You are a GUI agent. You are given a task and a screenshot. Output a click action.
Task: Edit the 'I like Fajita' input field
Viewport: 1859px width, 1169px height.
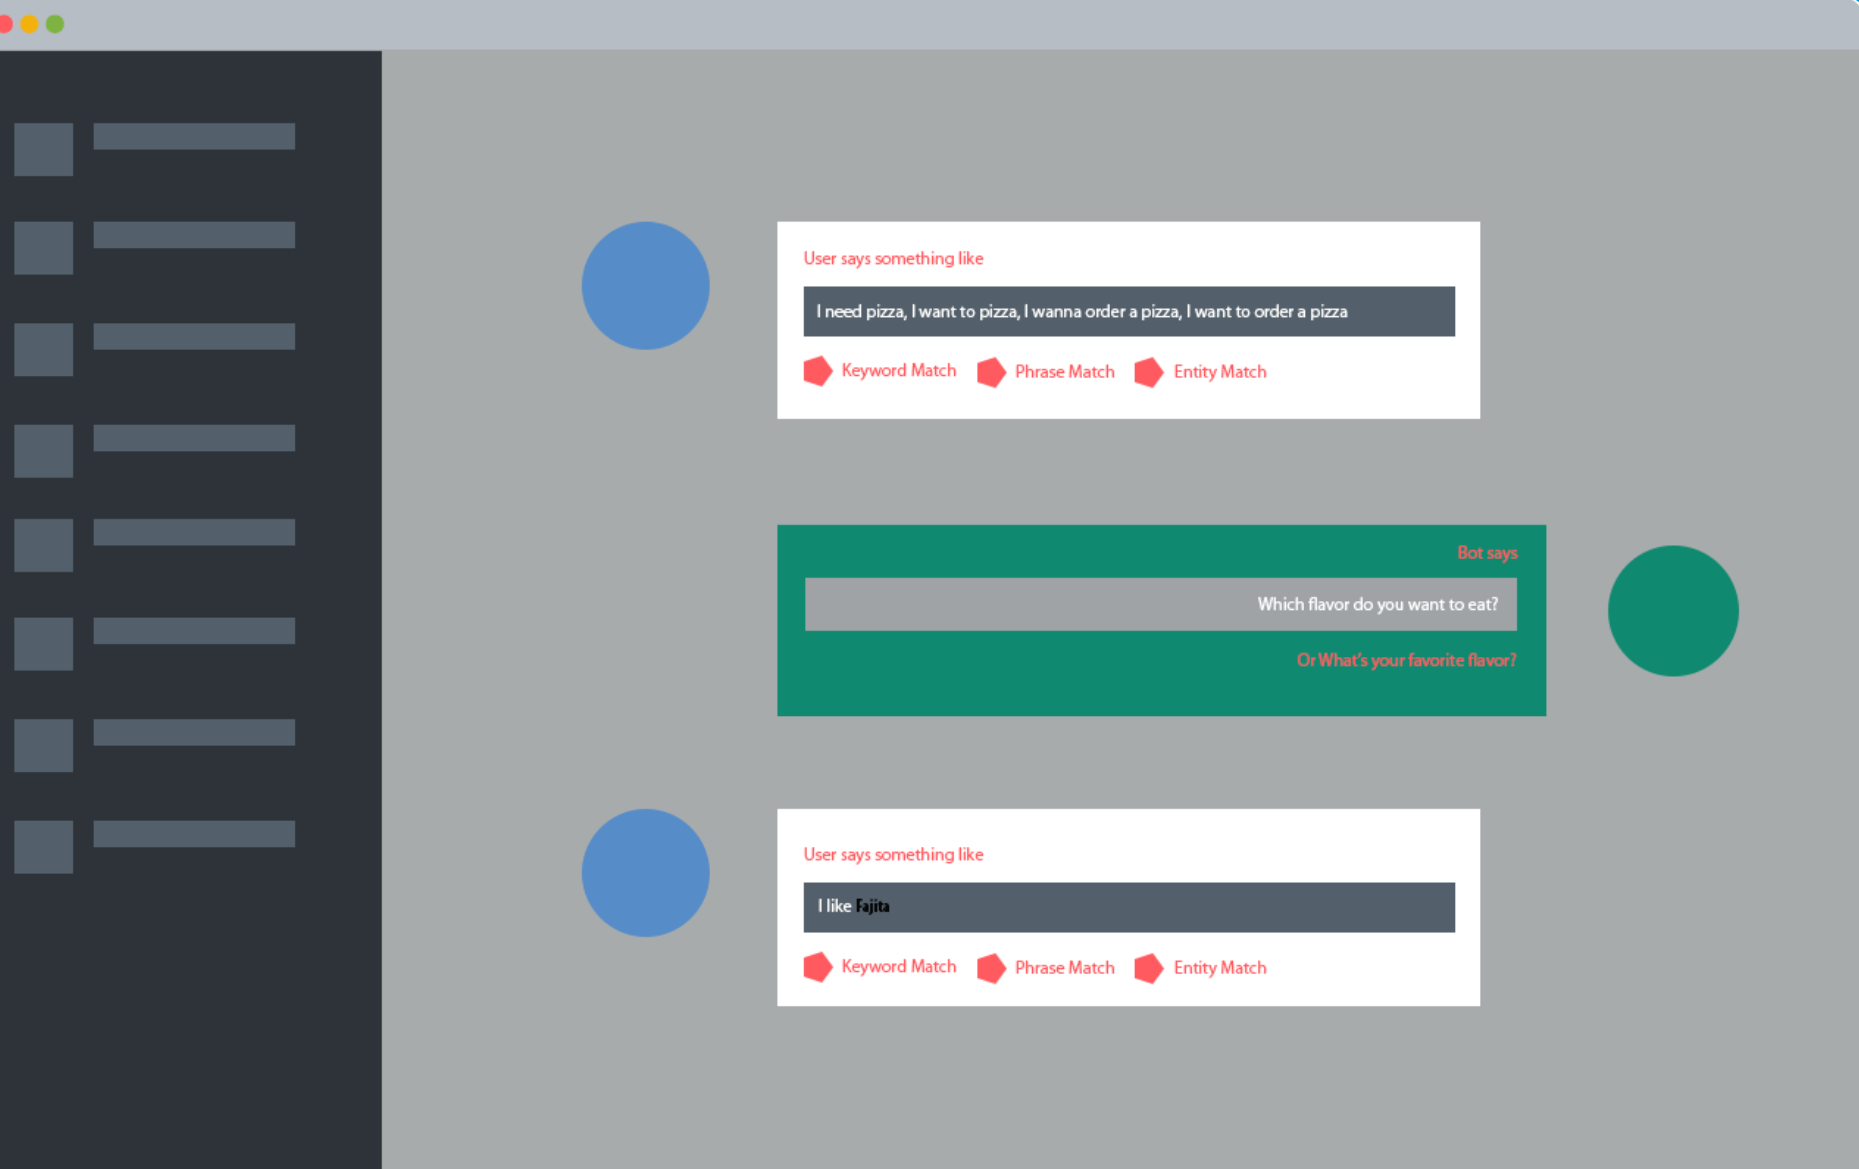click(x=1129, y=907)
